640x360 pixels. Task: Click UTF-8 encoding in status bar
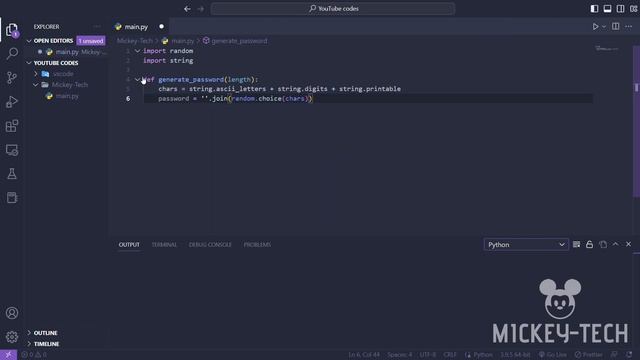427,355
